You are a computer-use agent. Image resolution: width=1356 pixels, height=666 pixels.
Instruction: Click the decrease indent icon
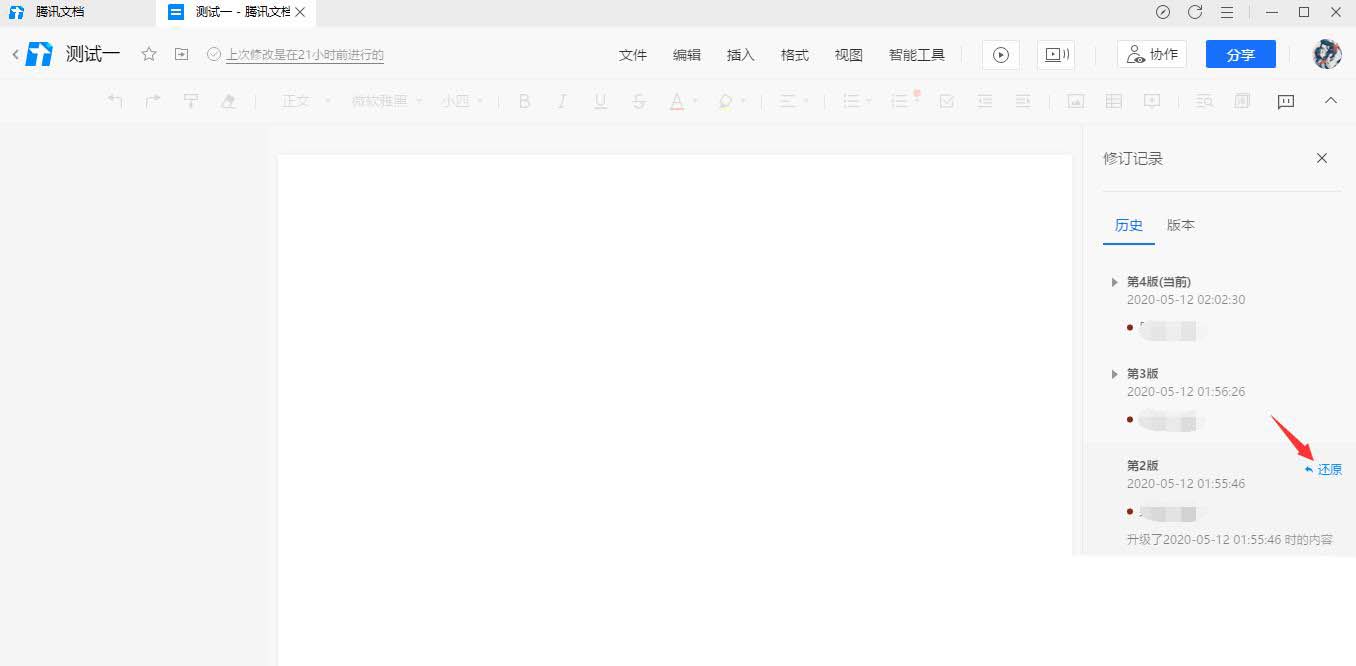[985, 101]
